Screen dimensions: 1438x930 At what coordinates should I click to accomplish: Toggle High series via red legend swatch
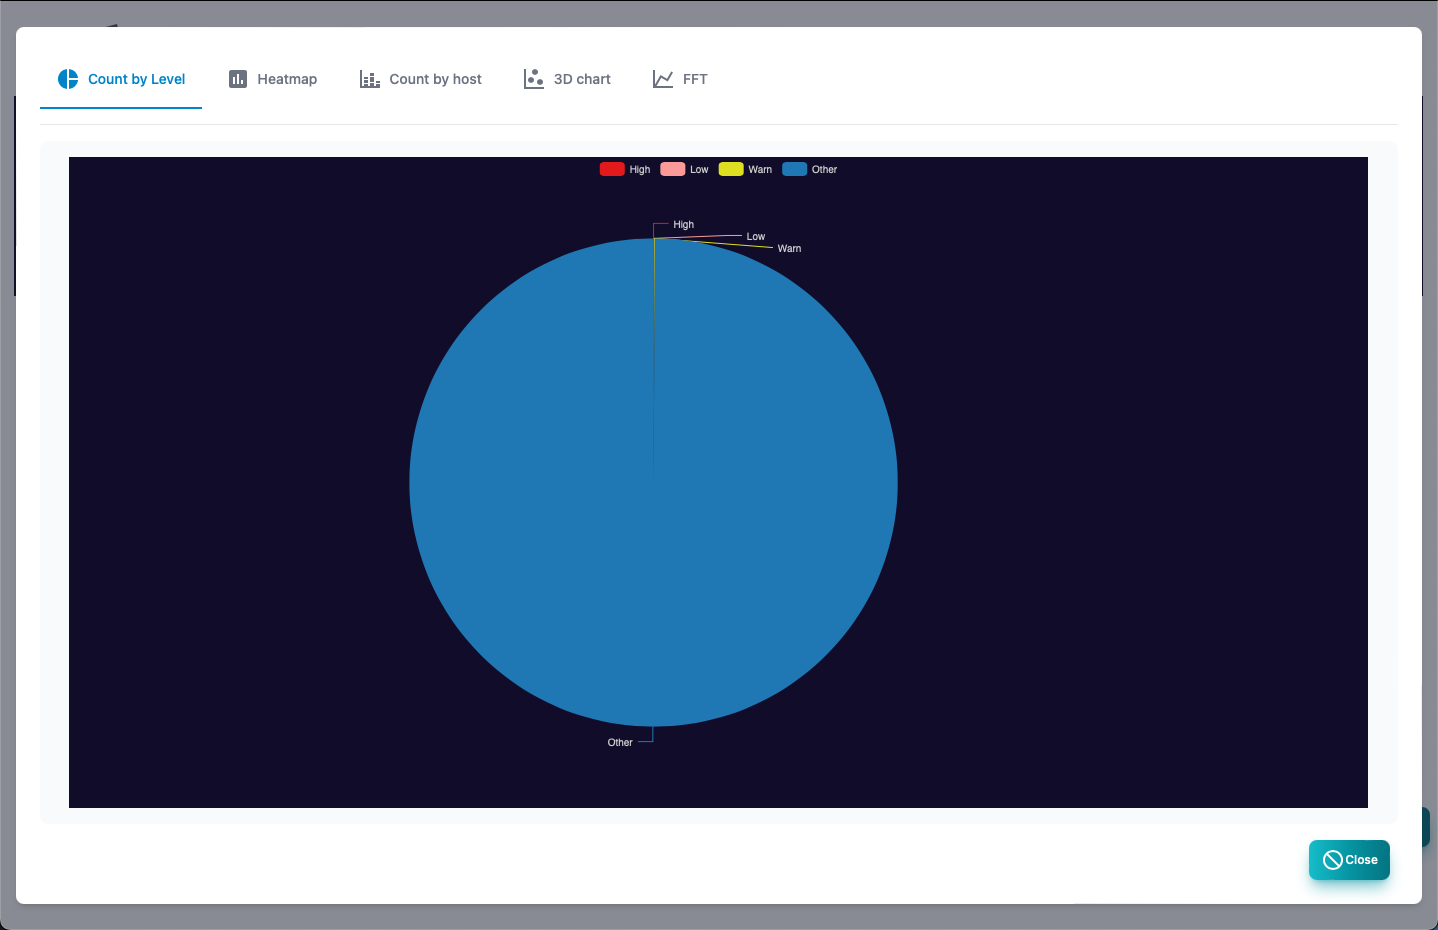612,169
